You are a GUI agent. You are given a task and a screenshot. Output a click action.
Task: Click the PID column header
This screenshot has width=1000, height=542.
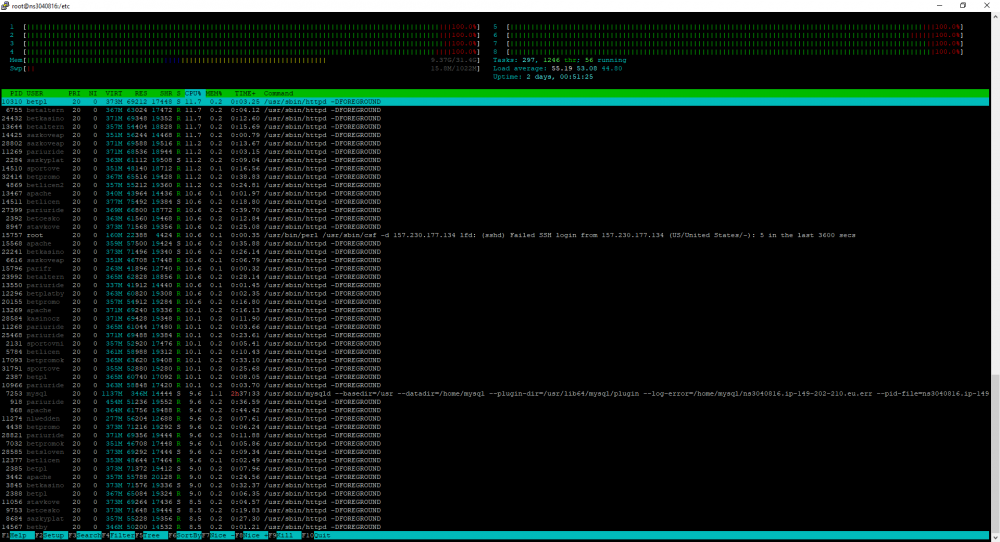pyautogui.click(x=15, y=93)
